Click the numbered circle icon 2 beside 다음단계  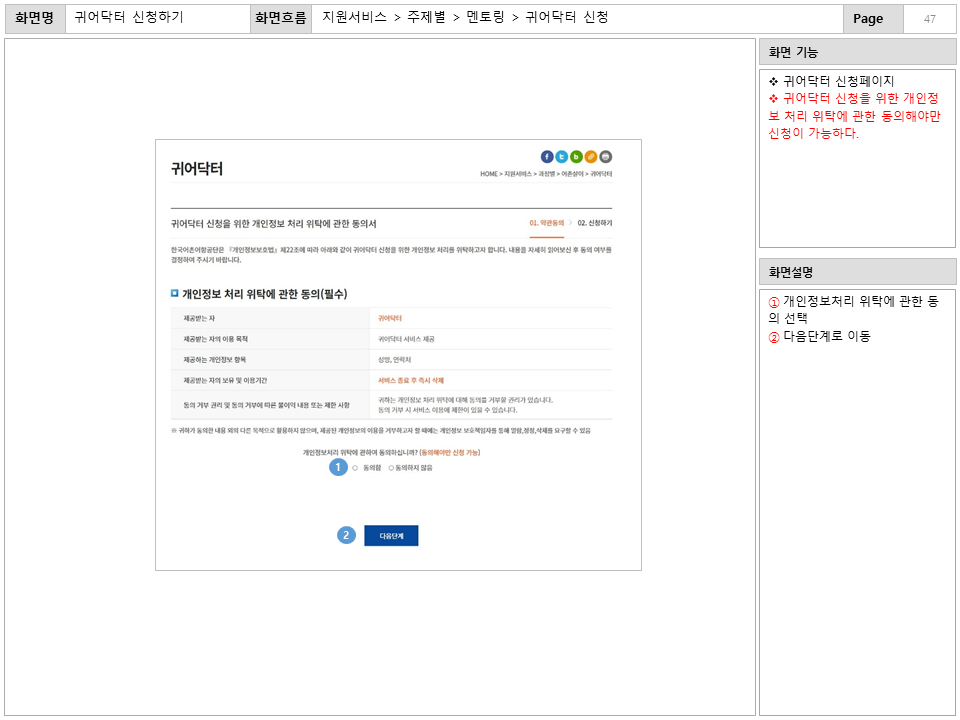[344, 535]
